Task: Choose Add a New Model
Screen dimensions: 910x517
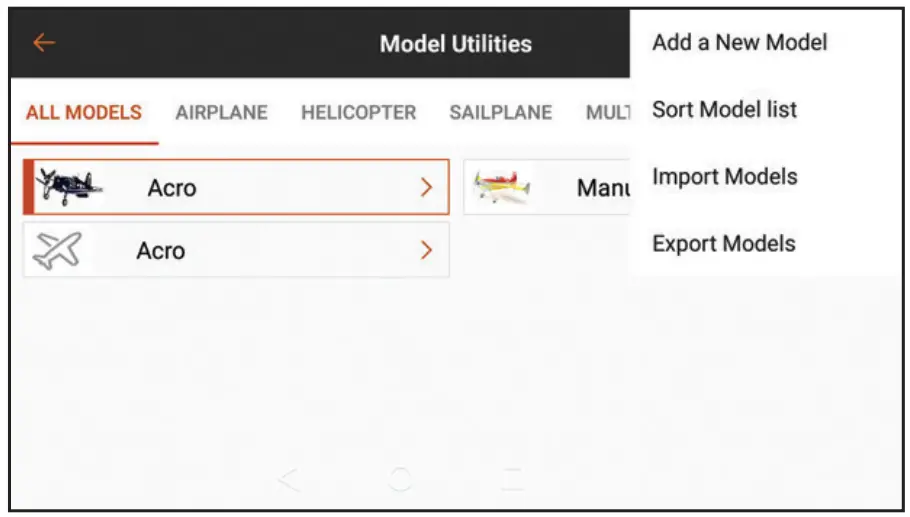Action: point(739,42)
